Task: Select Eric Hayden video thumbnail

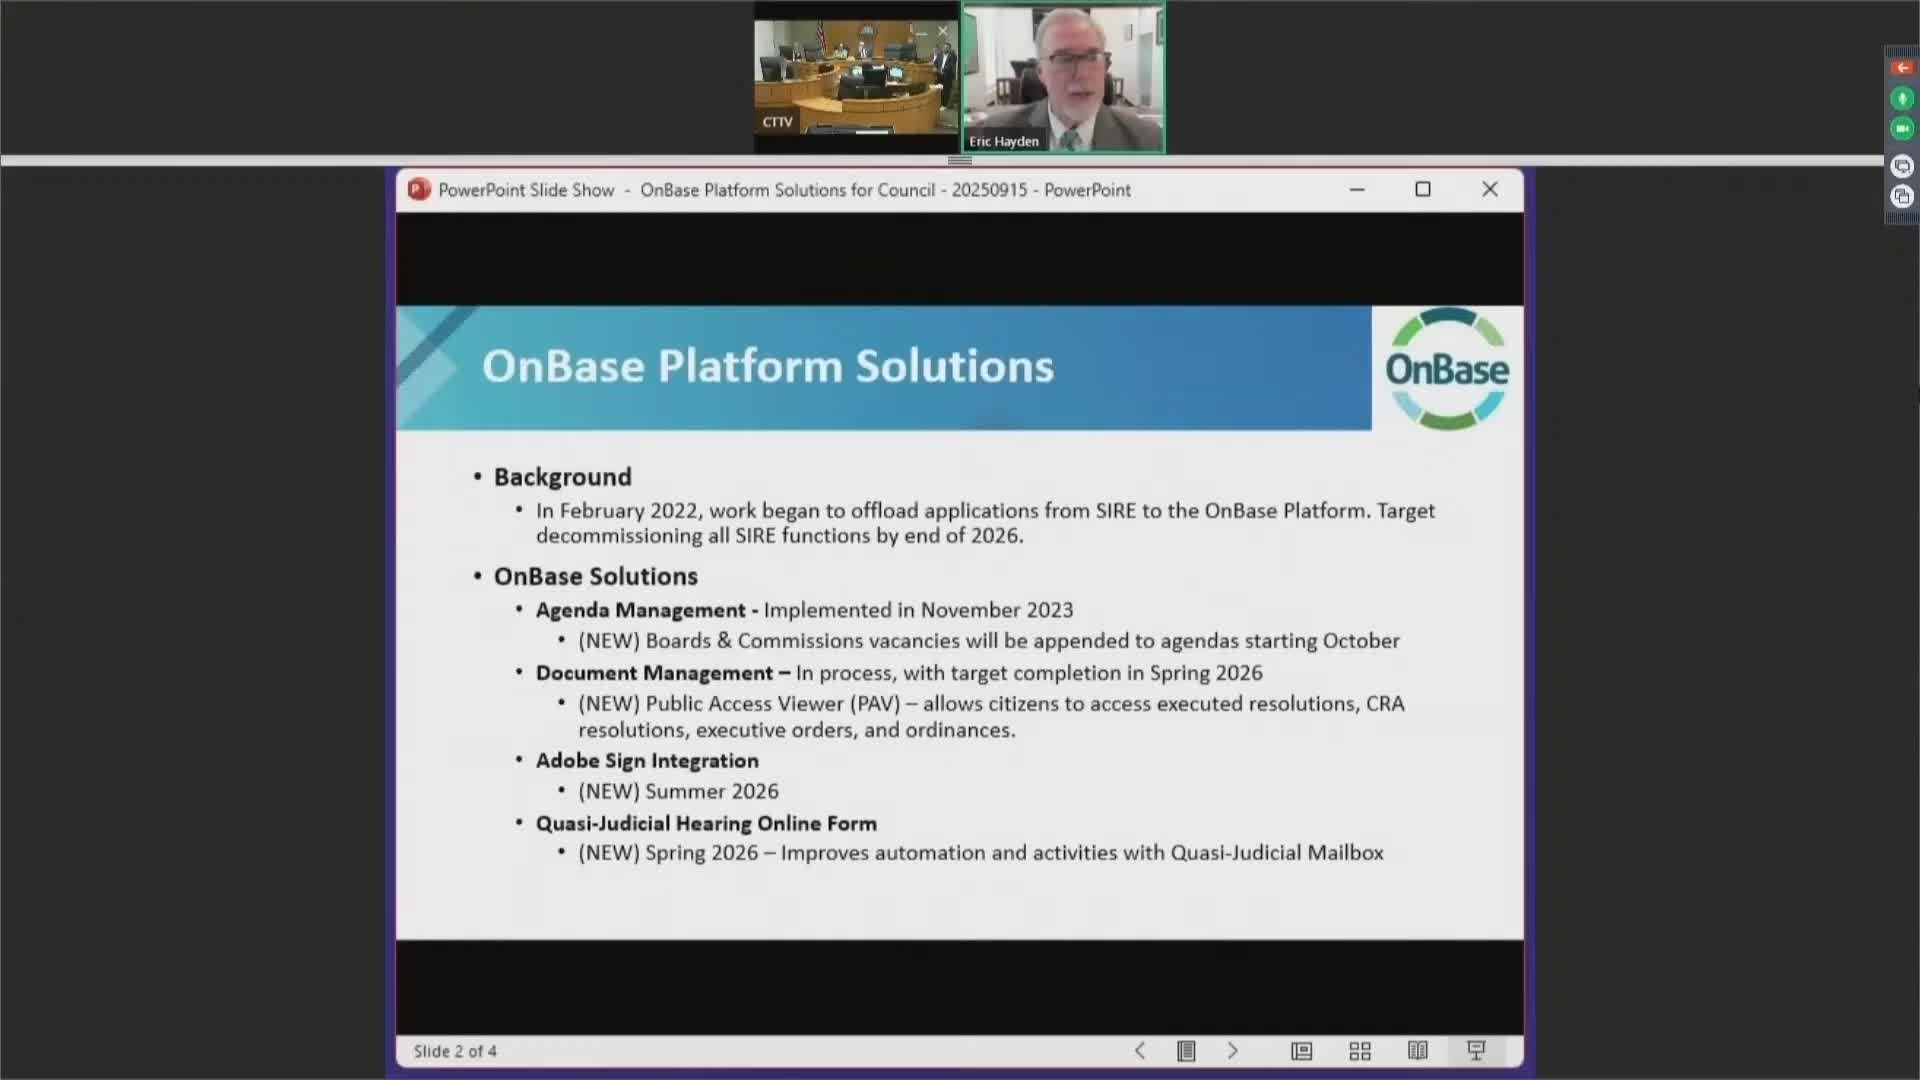Action: (x=1063, y=80)
